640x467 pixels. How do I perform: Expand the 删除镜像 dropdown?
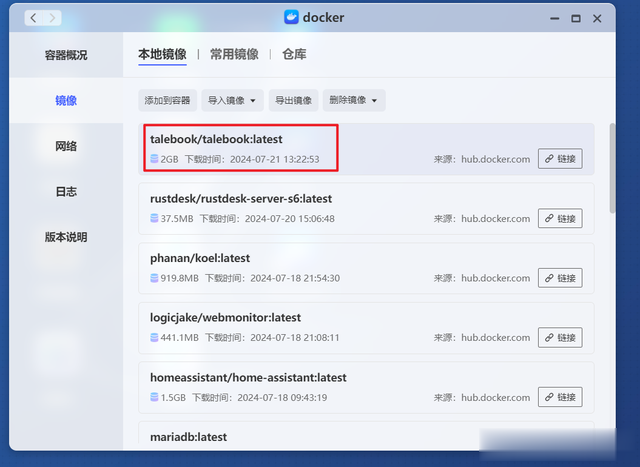click(354, 100)
